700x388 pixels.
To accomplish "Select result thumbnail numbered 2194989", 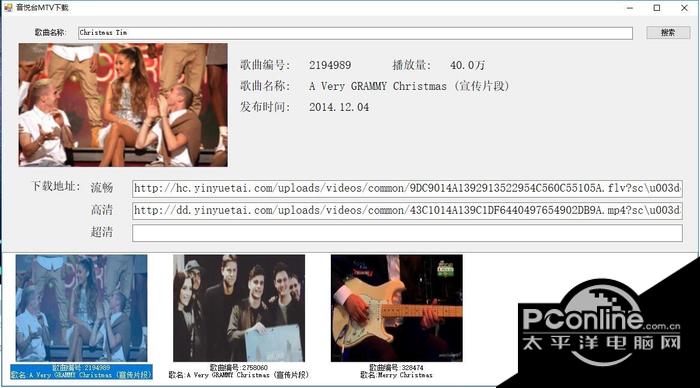I will pos(81,308).
